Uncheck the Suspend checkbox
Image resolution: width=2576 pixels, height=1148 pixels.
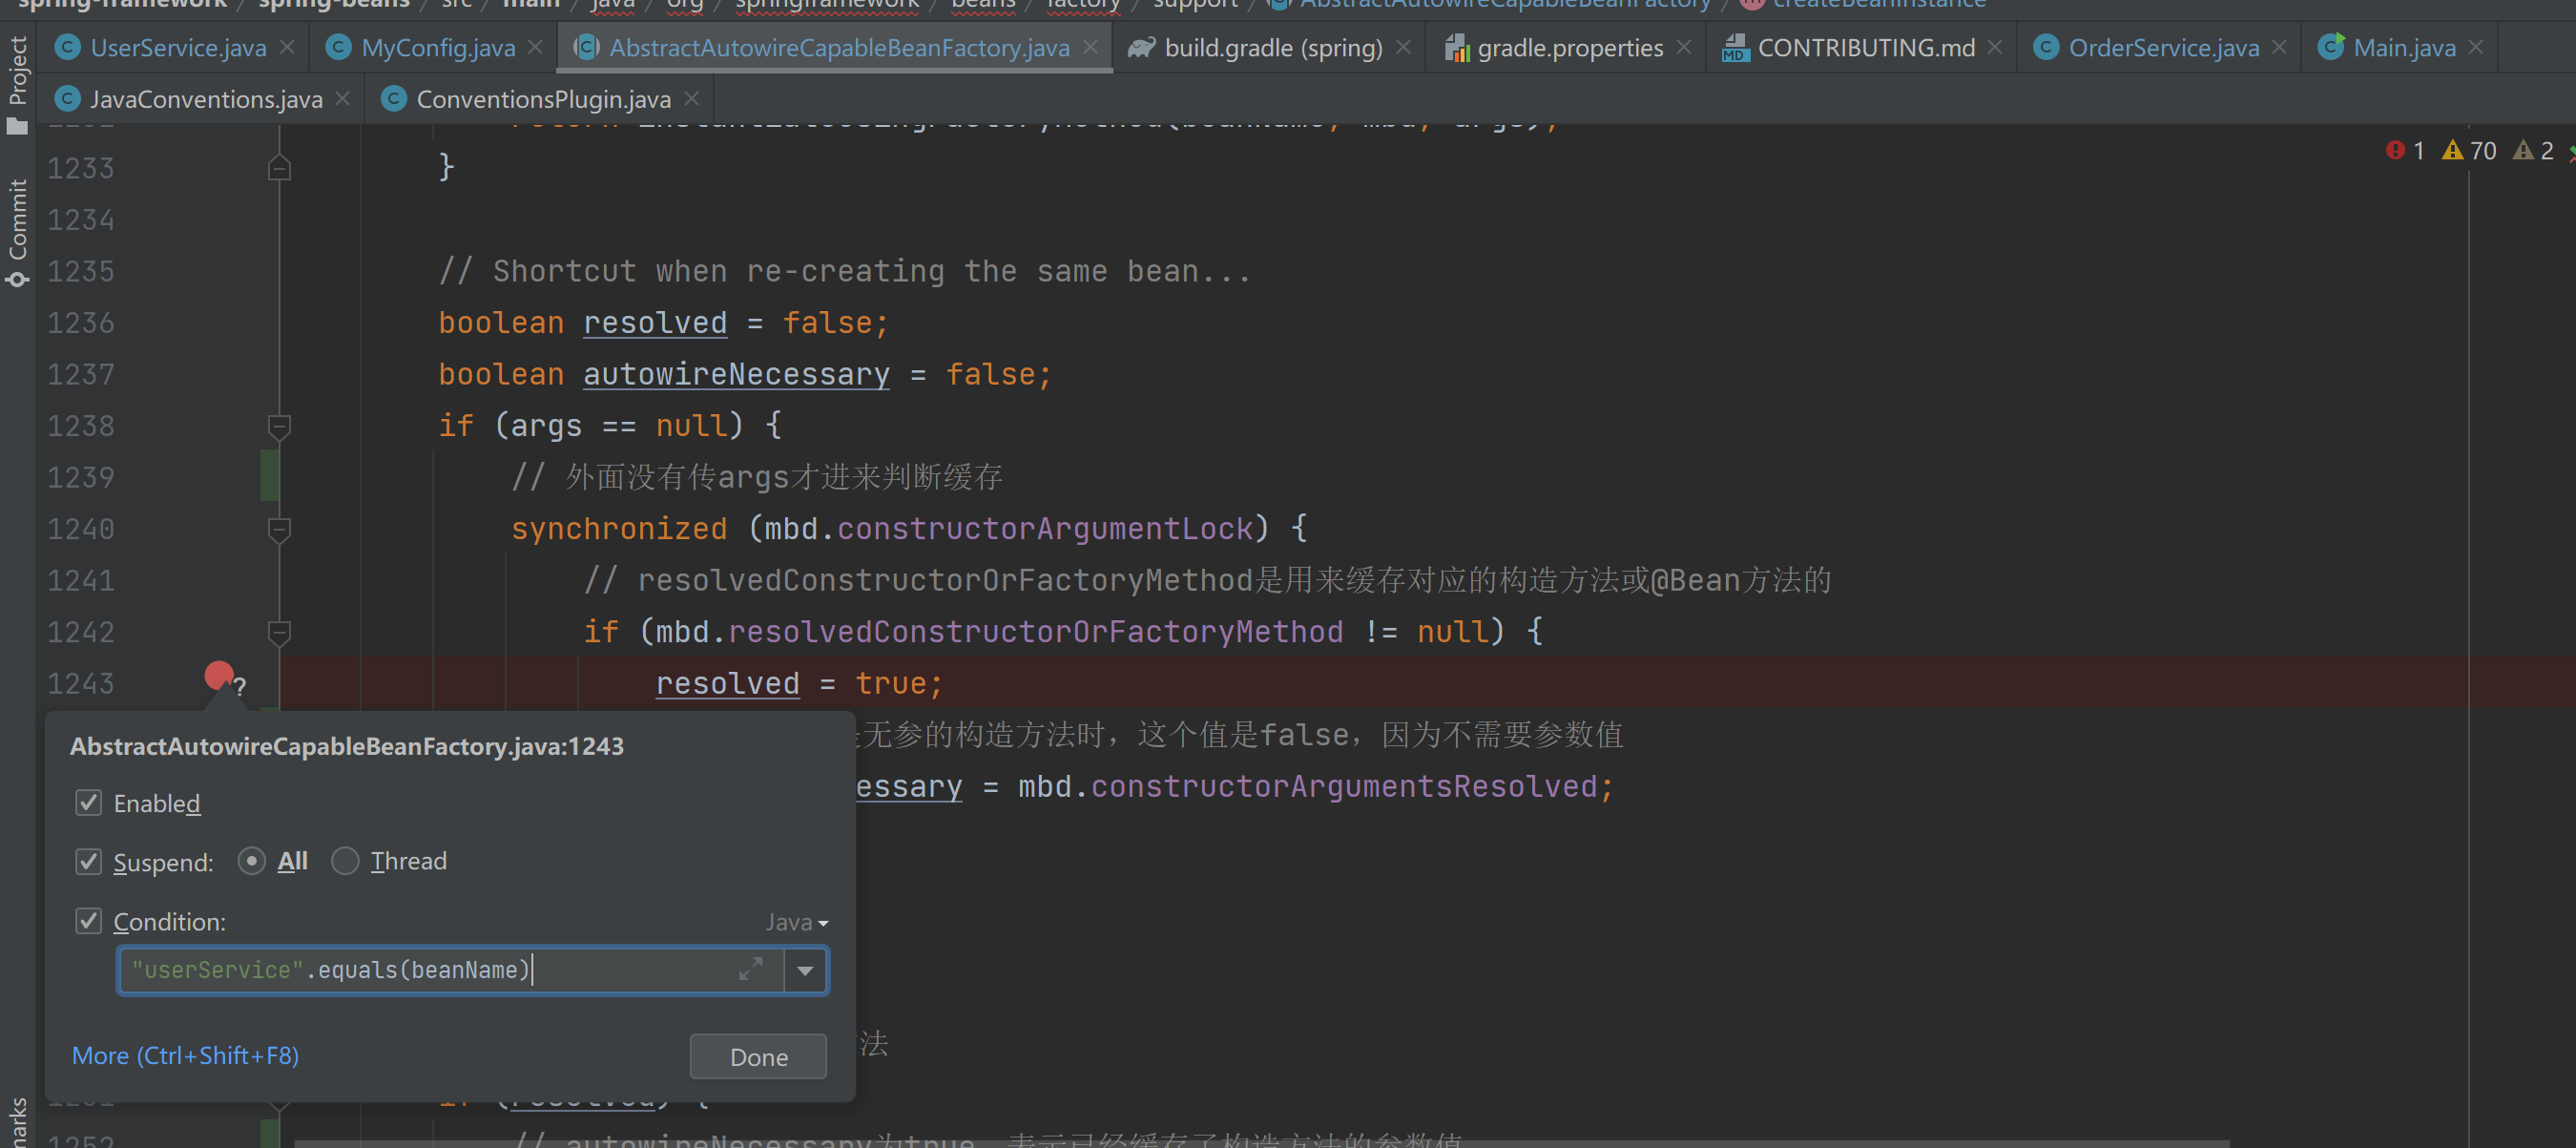[x=89, y=861]
